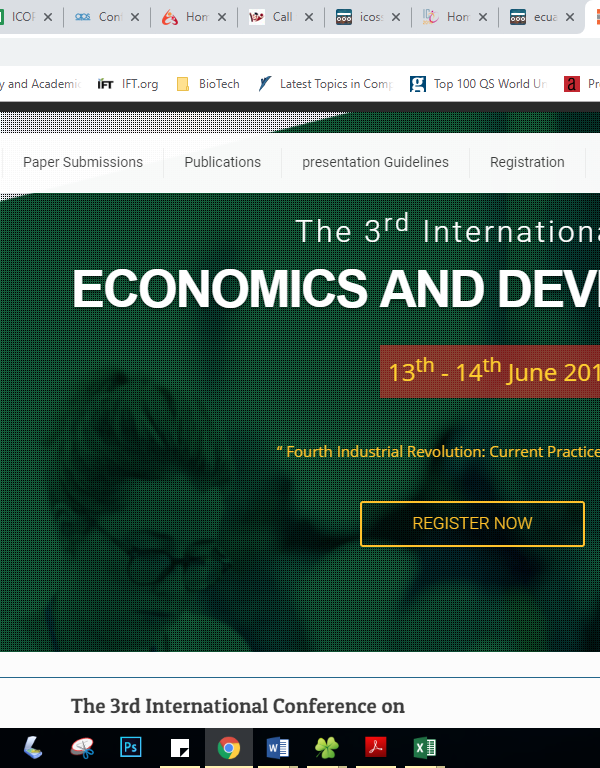Launch Microsoft Word from the taskbar

point(278,747)
